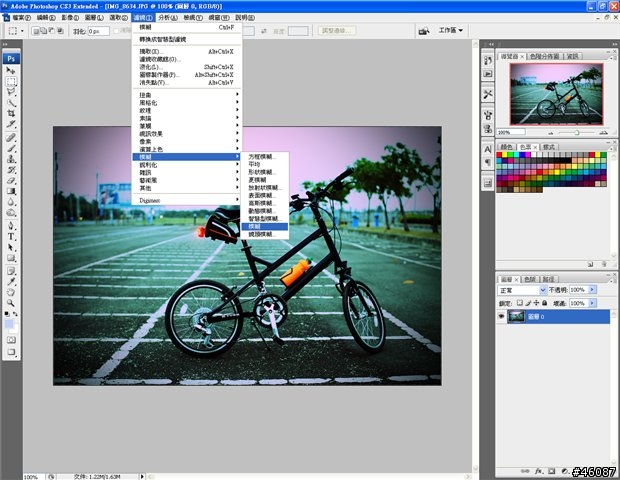
Task: Click the Navigator zoom slider handle
Action: click(577, 133)
